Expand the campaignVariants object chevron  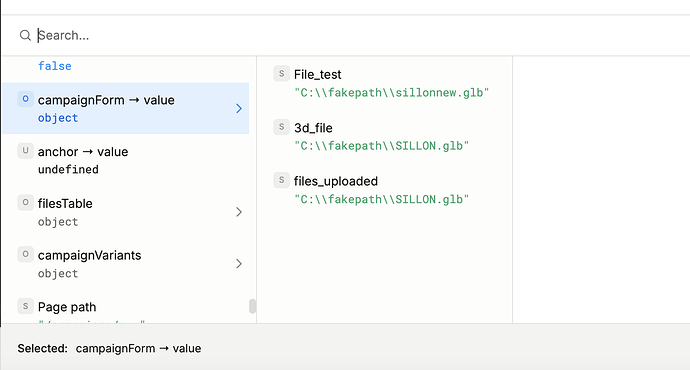pyautogui.click(x=239, y=264)
